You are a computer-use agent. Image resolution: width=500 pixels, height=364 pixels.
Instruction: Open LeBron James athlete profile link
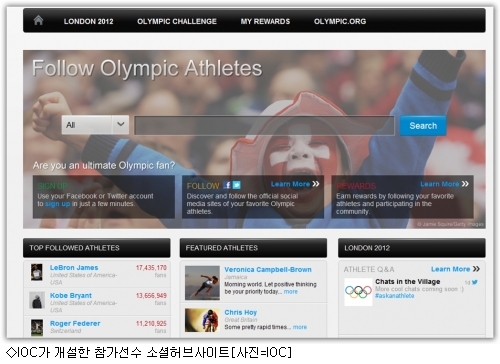74,268
